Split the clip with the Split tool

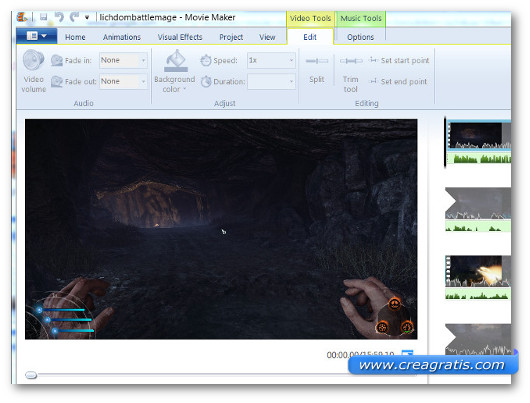coord(317,70)
